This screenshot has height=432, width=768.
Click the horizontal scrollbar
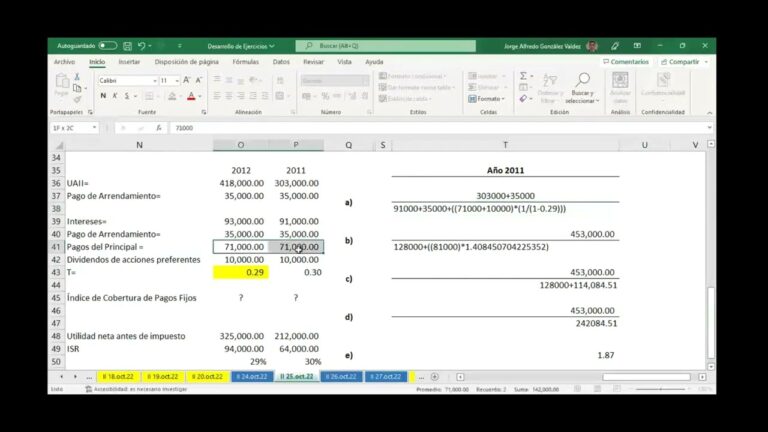tap(646, 377)
